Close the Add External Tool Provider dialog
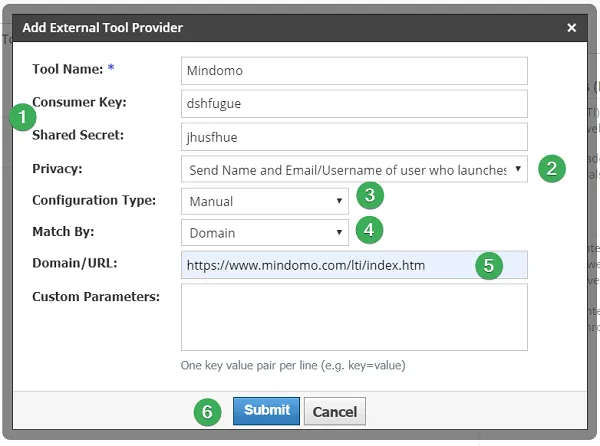600x446 pixels. coord(571,28)
